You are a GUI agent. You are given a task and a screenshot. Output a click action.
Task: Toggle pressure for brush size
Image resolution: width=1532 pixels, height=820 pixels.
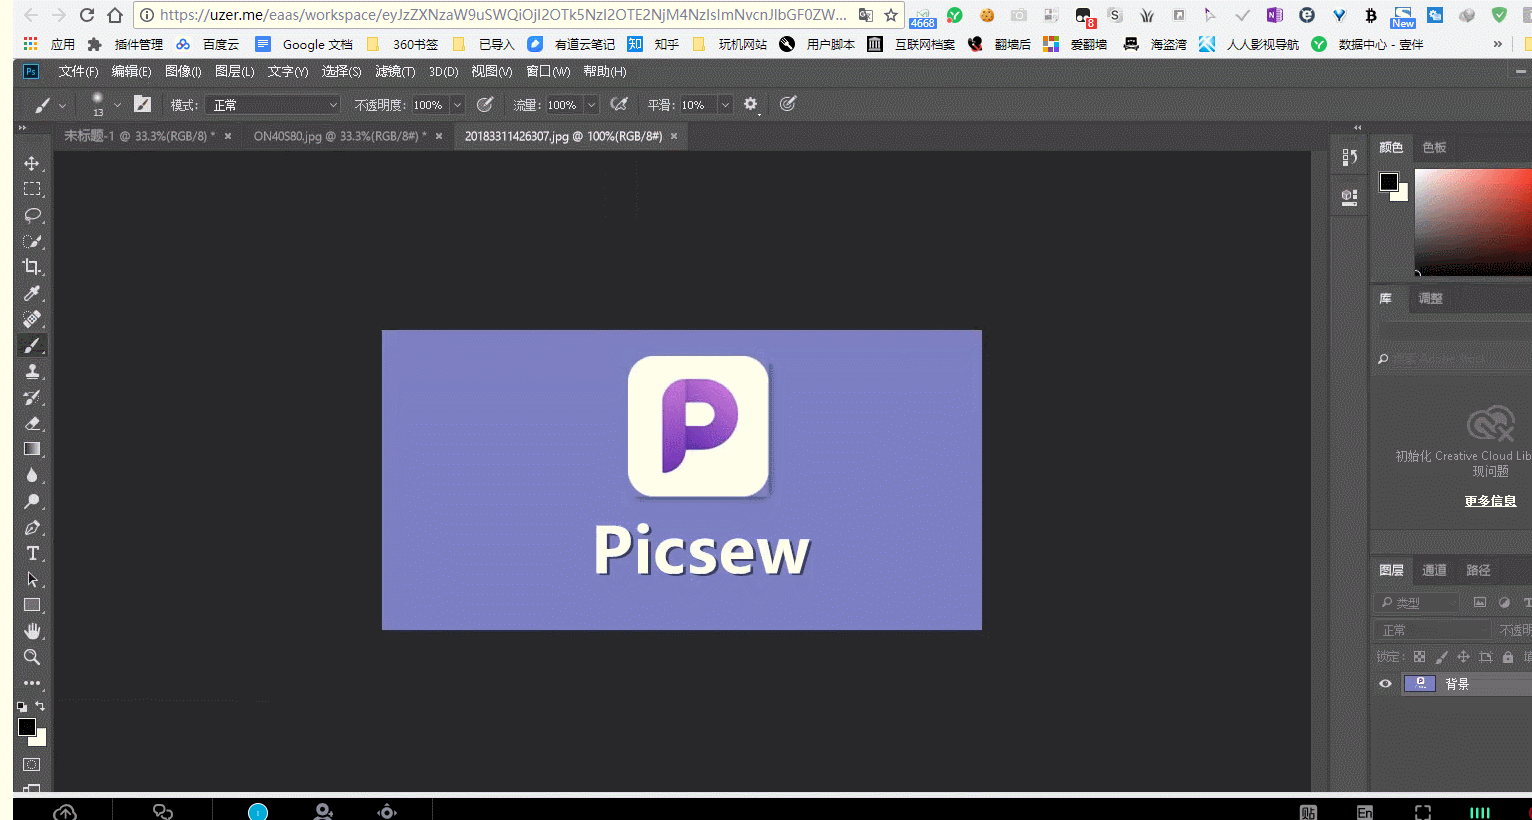[x=788, y=104]
